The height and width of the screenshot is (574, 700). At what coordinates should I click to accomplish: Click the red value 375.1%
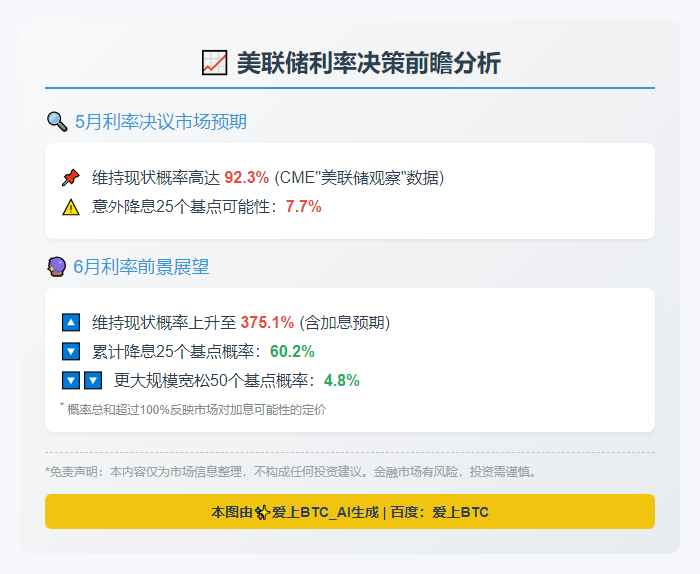click(x=267, y=322)
